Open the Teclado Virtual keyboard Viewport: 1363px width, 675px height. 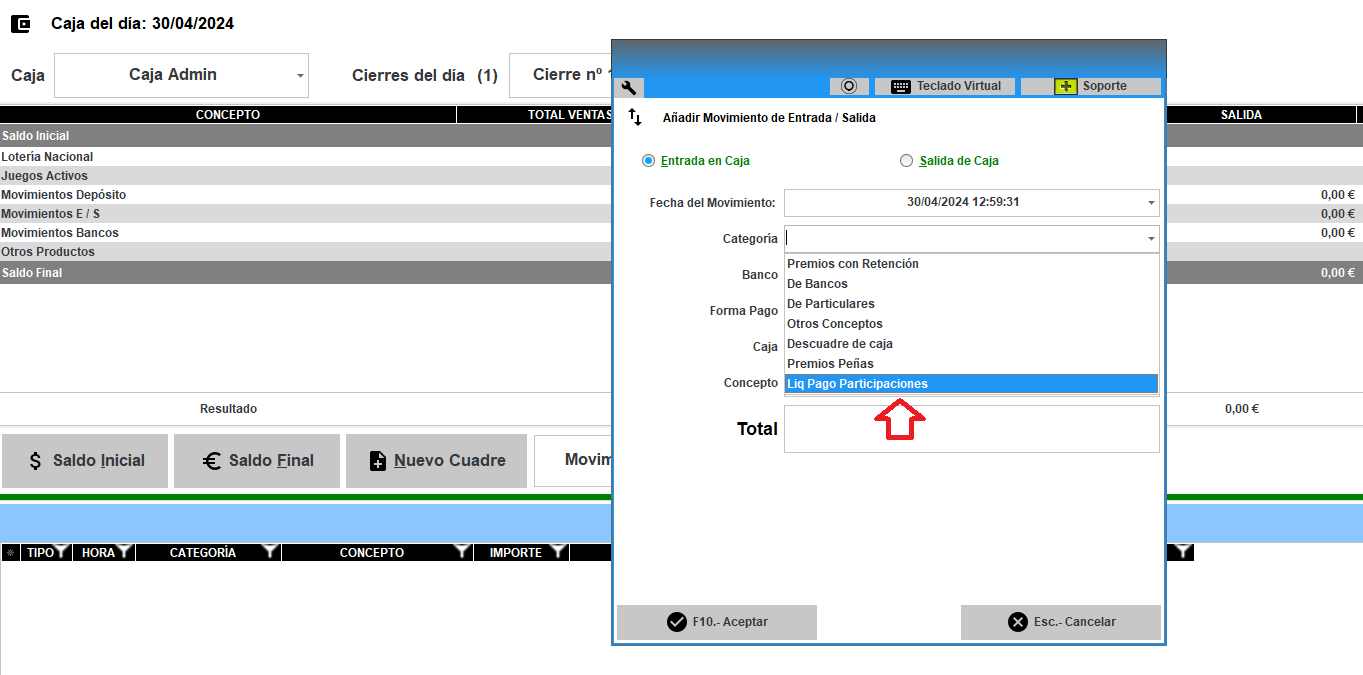(945, 86)
